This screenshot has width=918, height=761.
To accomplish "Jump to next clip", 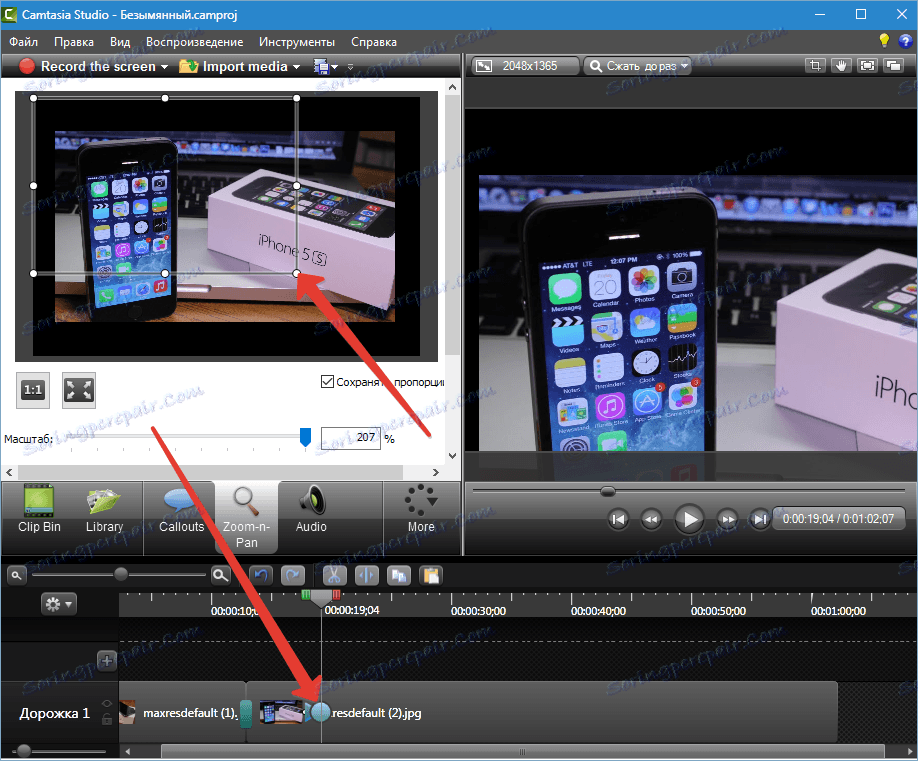I will (x=759, y=519).
